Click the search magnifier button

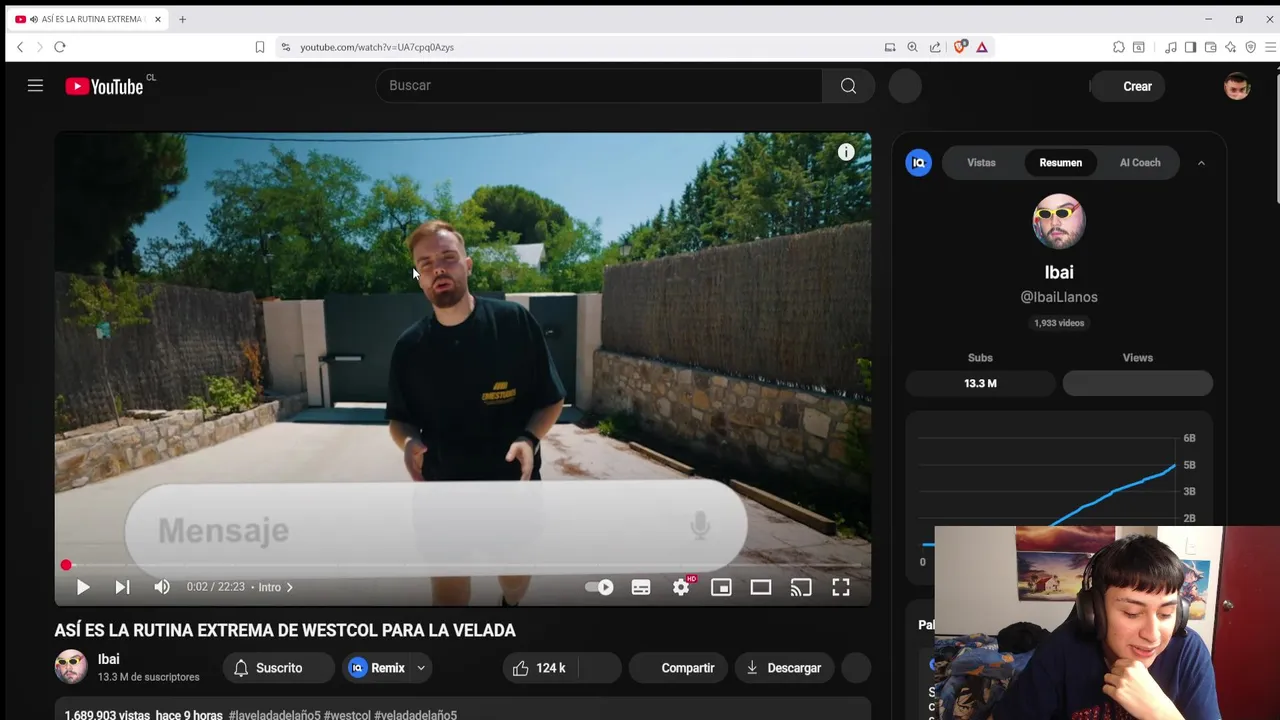click(x=848, y=86)
